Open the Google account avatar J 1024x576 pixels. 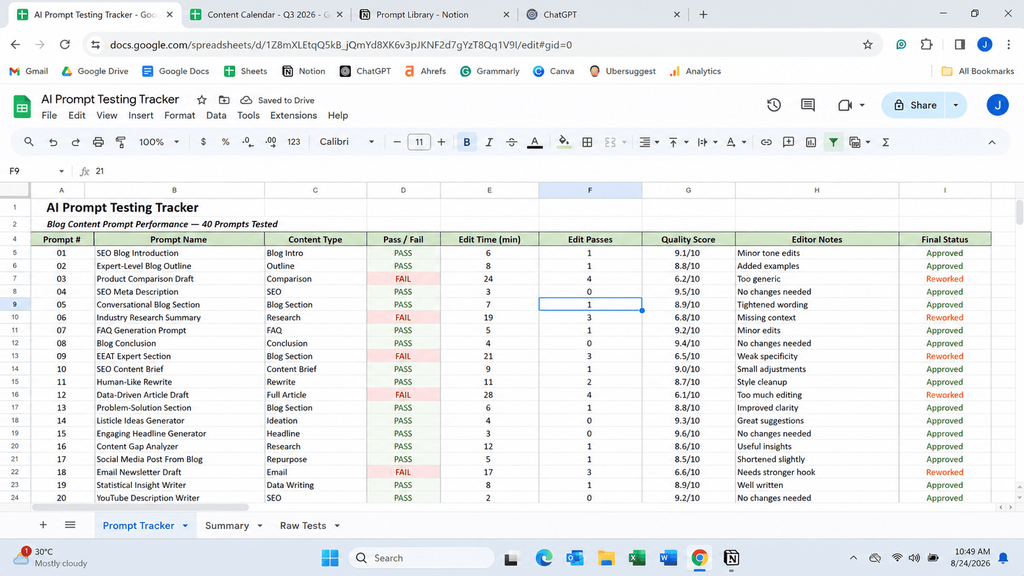[x=997, y=105]
